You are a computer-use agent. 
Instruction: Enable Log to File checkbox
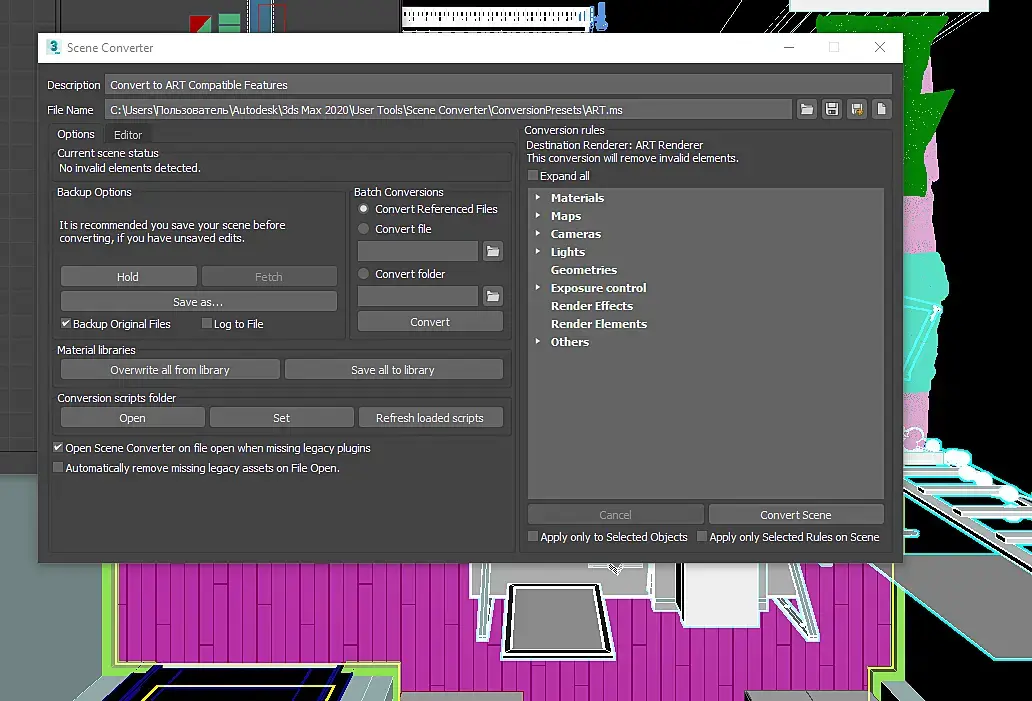point(207,323)
